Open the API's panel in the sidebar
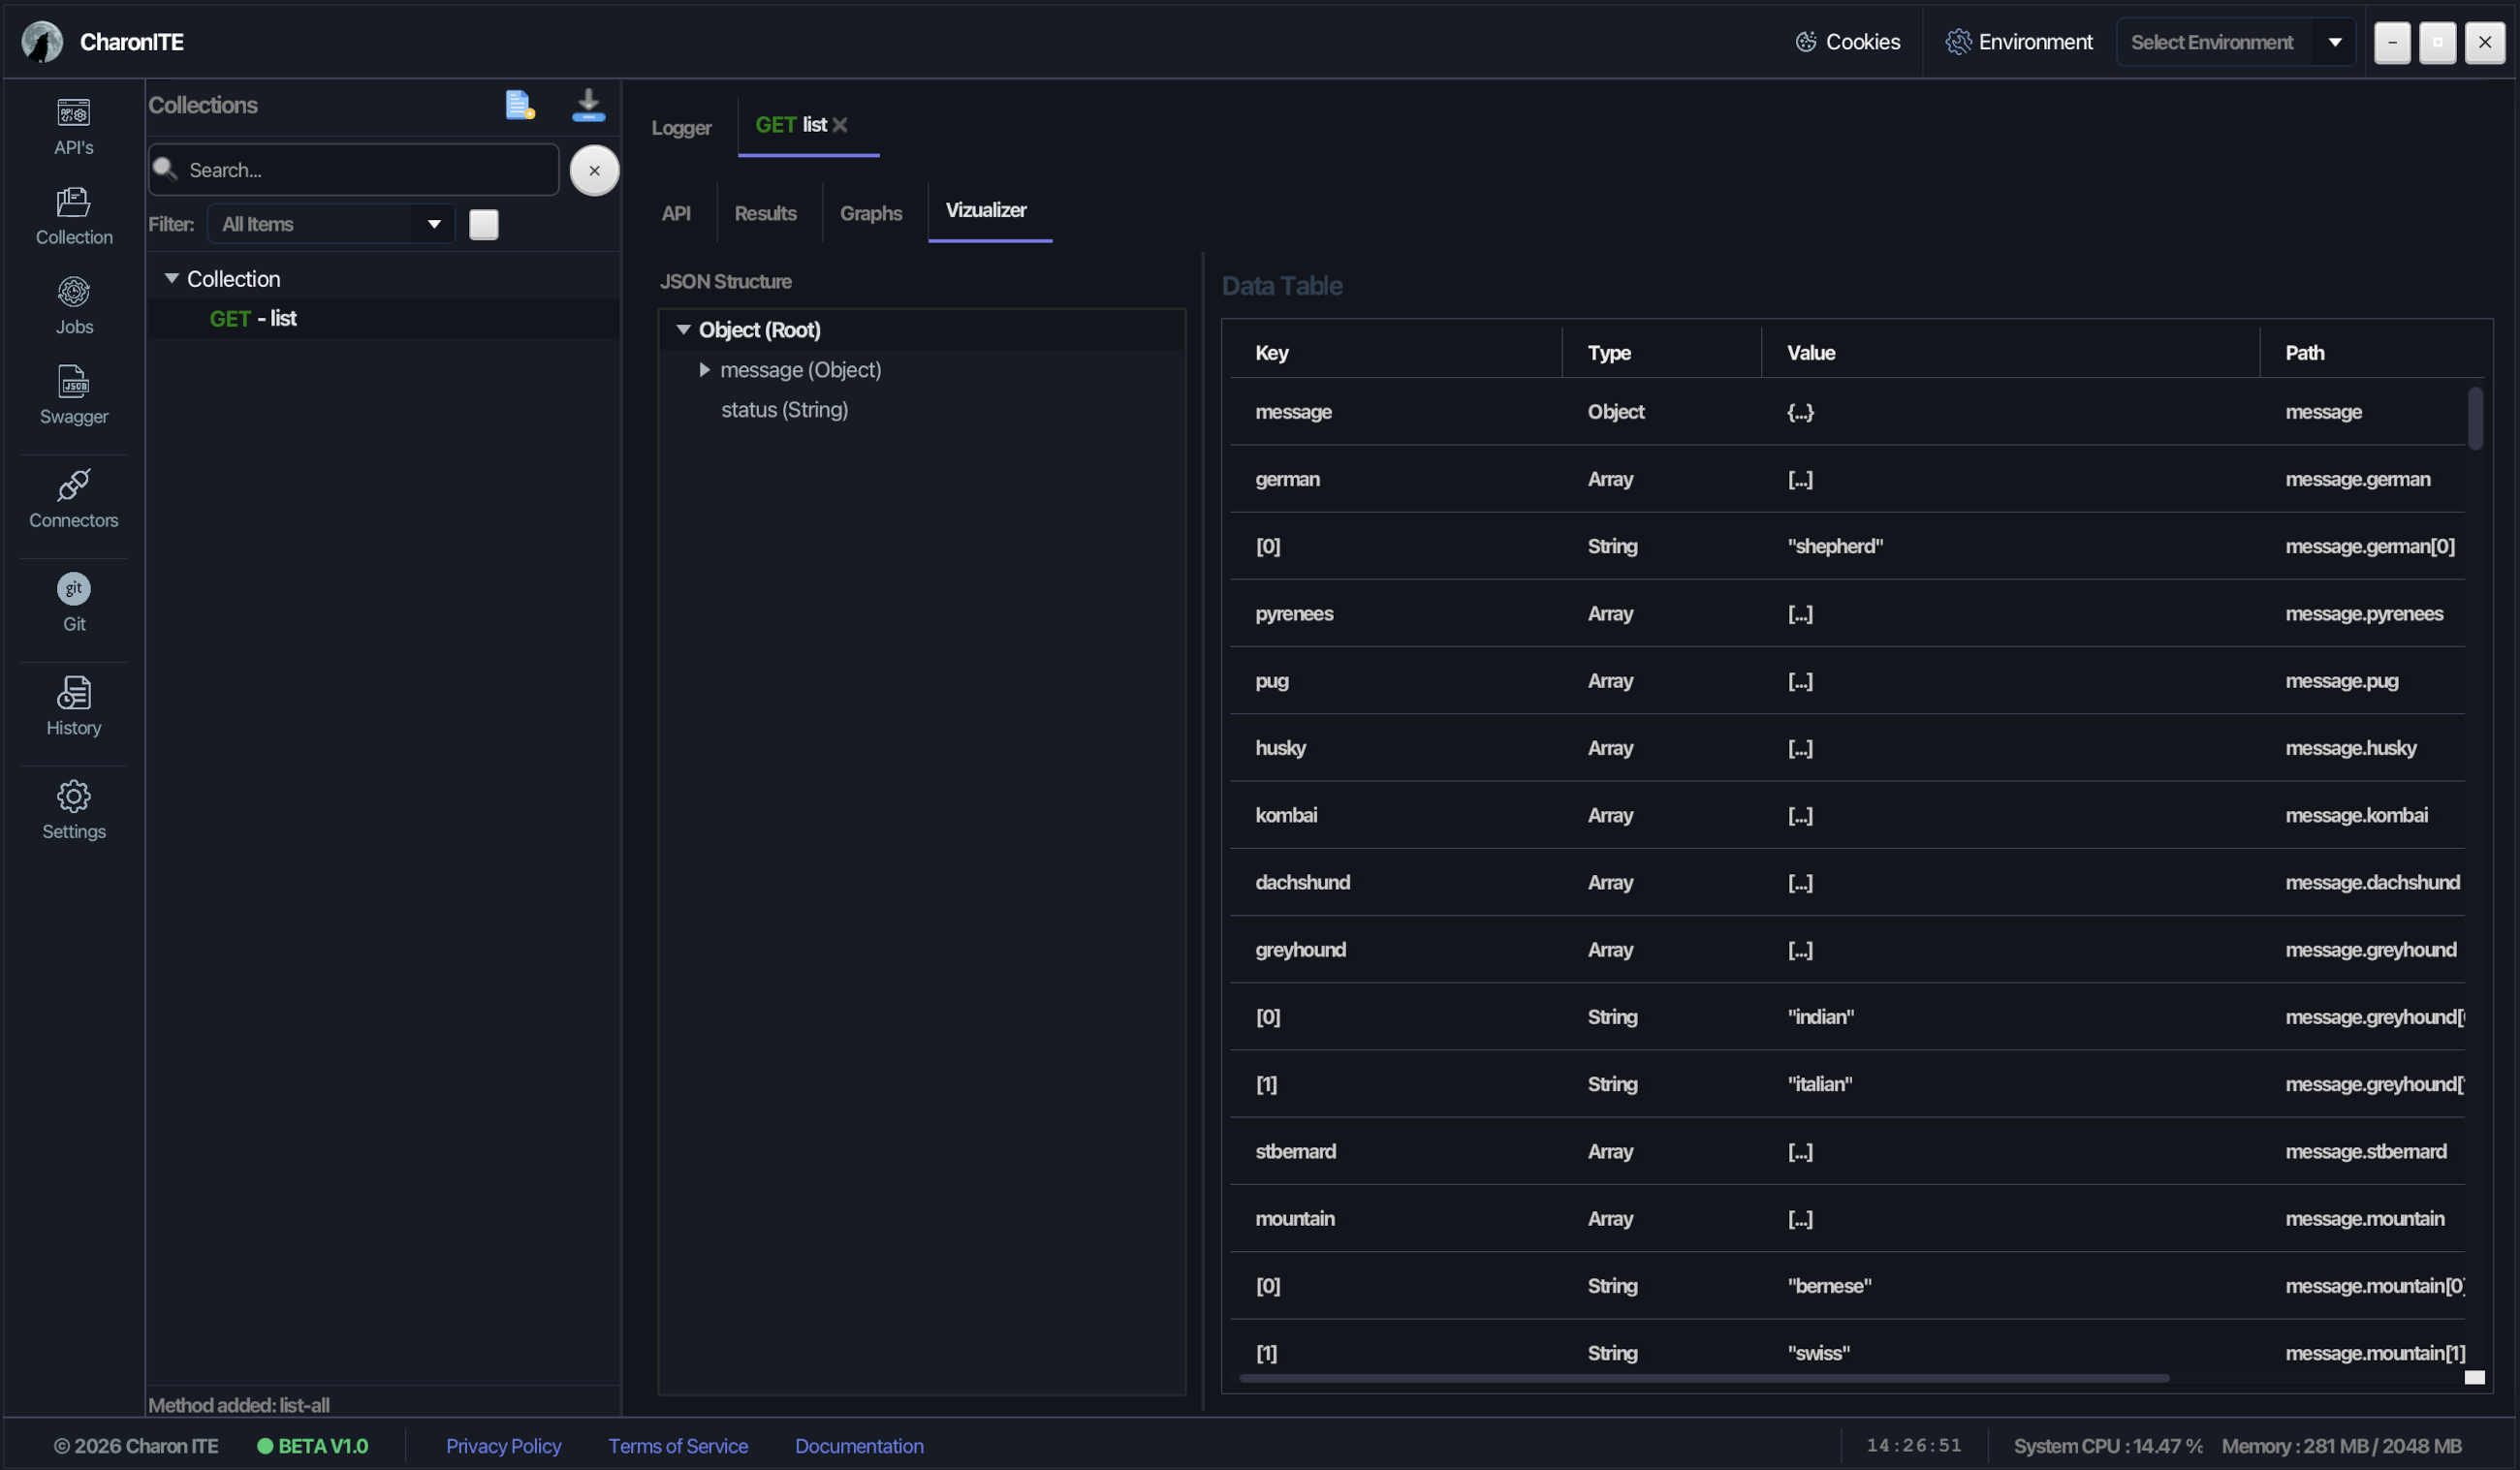The width and height of the screenshot is (2520, 1470). coord(73,126)
